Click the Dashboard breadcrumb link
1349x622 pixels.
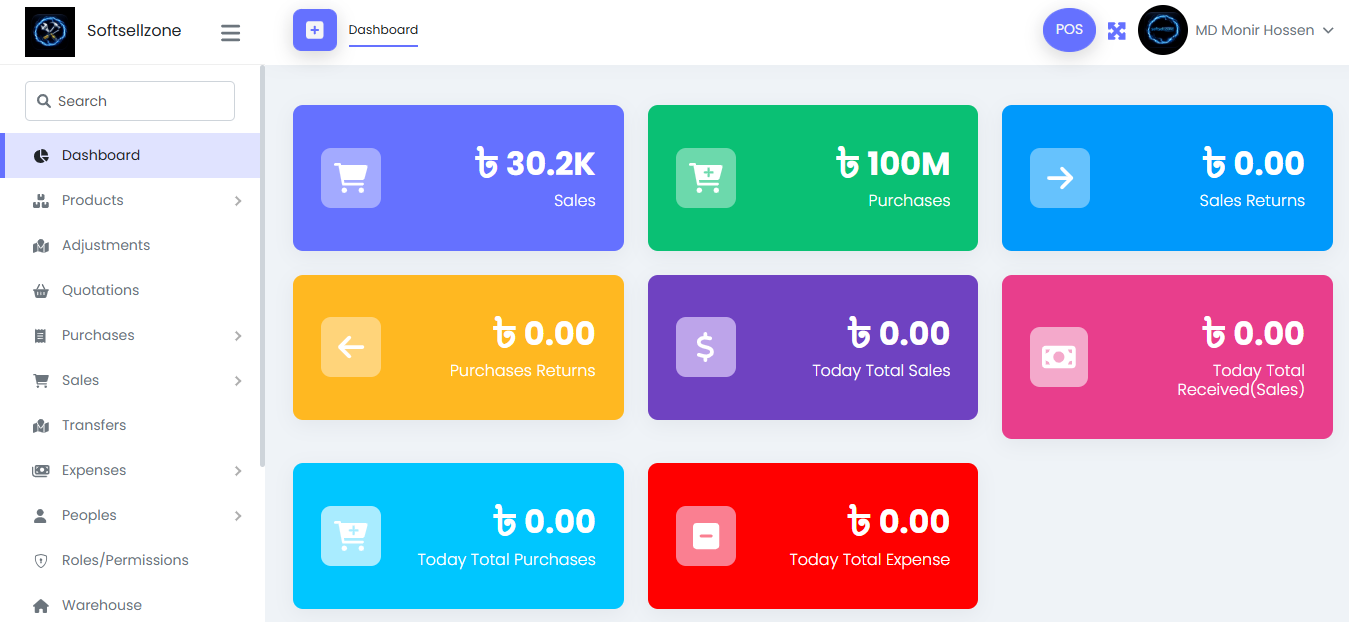coord(383,30)
